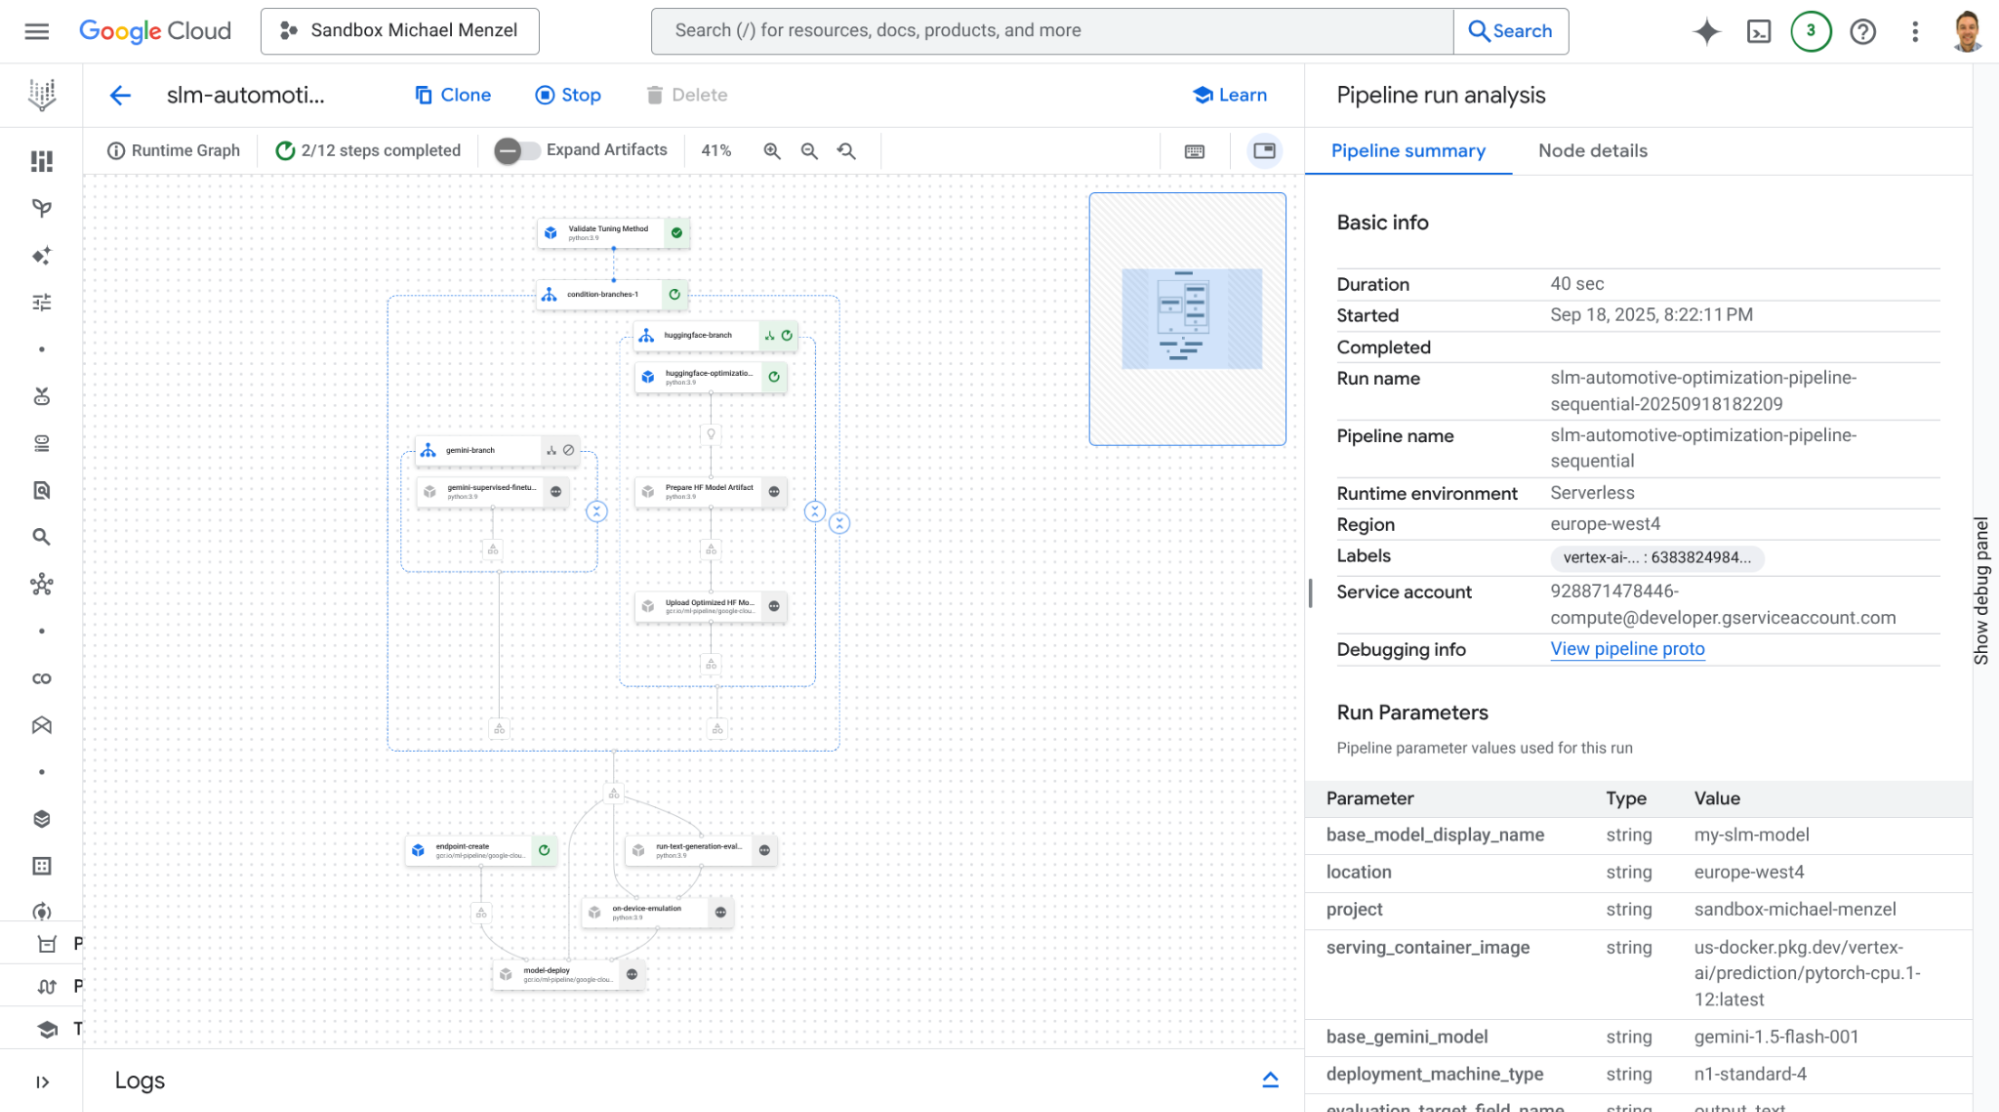
Task: Select the search icon in the left sidebar
Action: 41,537
